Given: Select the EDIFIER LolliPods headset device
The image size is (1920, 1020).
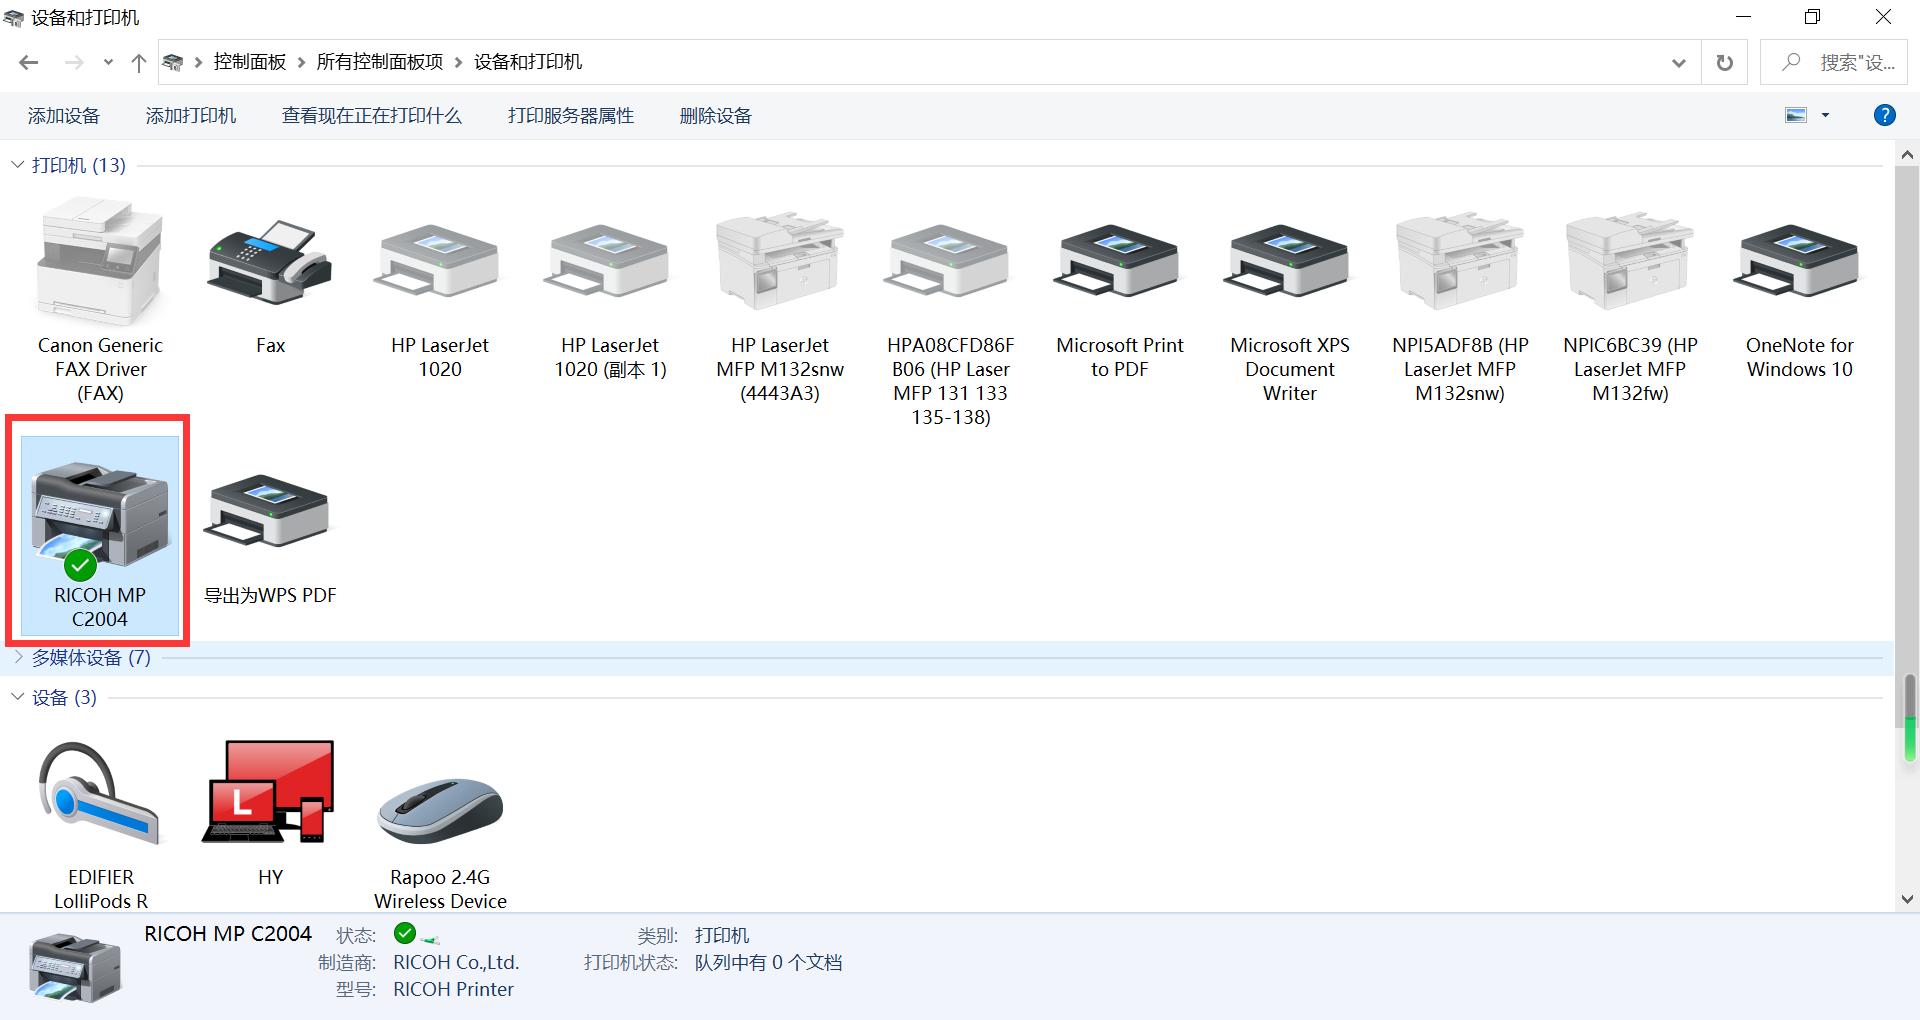Looking at the screenshot, I should point(98,795).
